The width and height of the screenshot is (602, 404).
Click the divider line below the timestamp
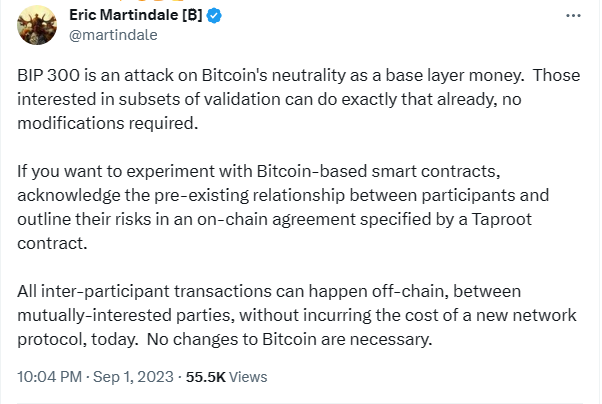300,403
